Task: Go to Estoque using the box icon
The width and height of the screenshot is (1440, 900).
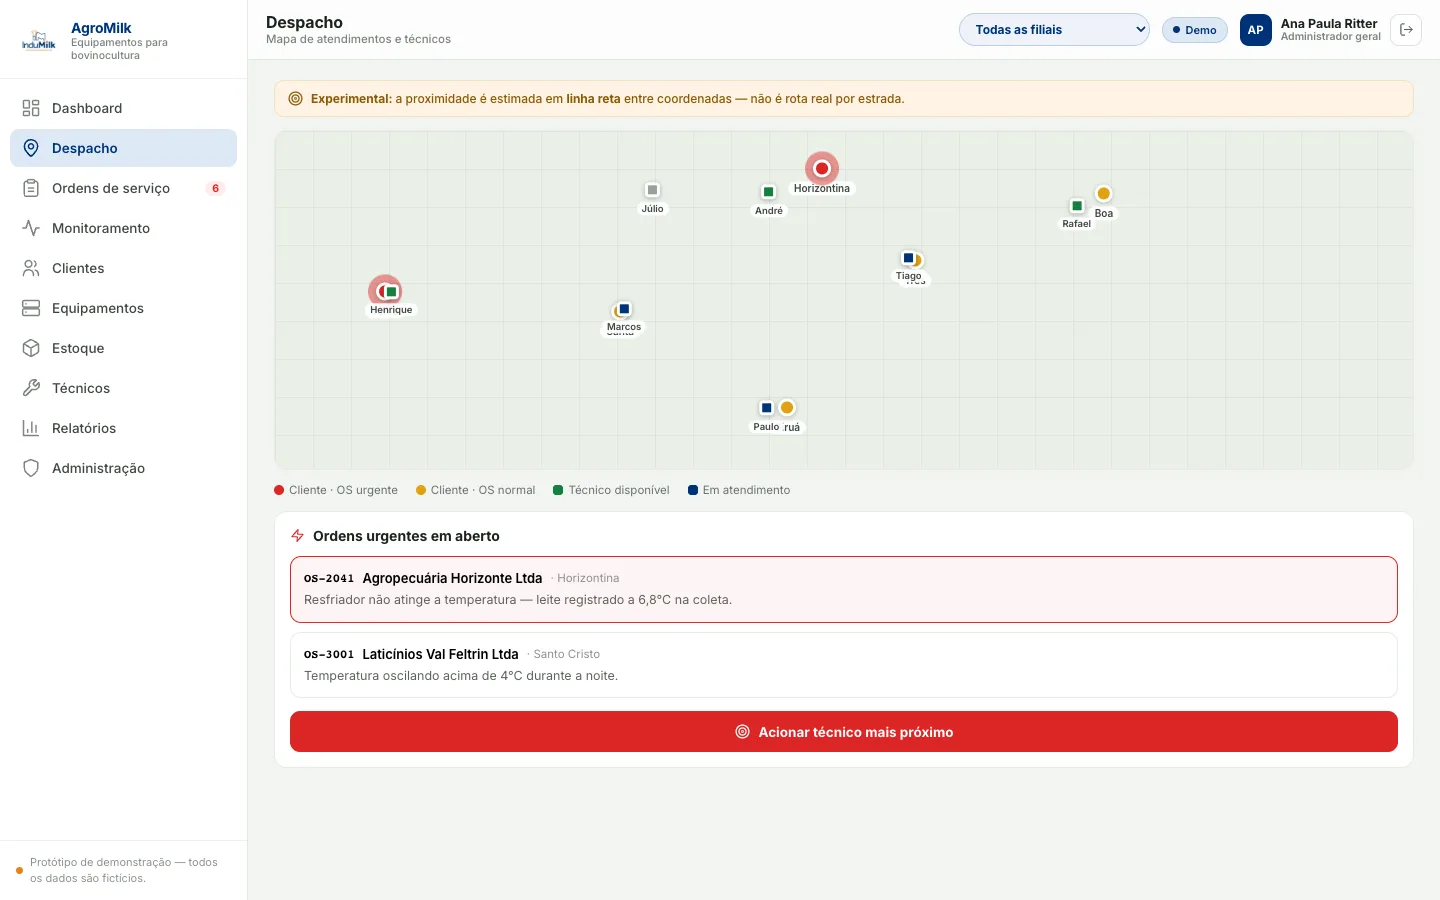Action: 31,348
